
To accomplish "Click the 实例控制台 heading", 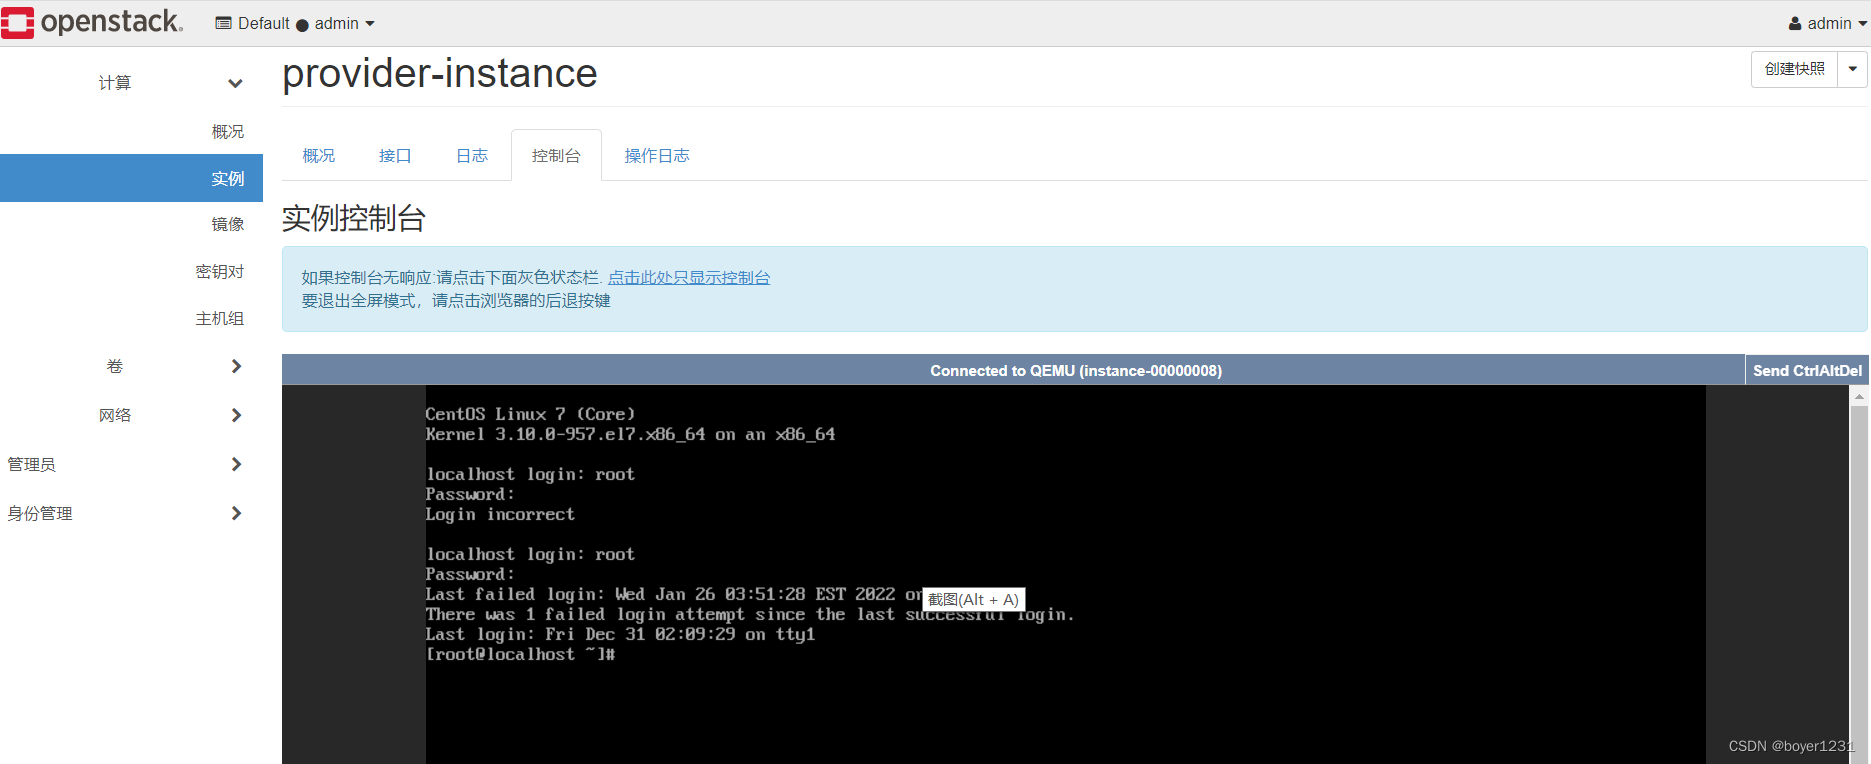I will 354,218.
